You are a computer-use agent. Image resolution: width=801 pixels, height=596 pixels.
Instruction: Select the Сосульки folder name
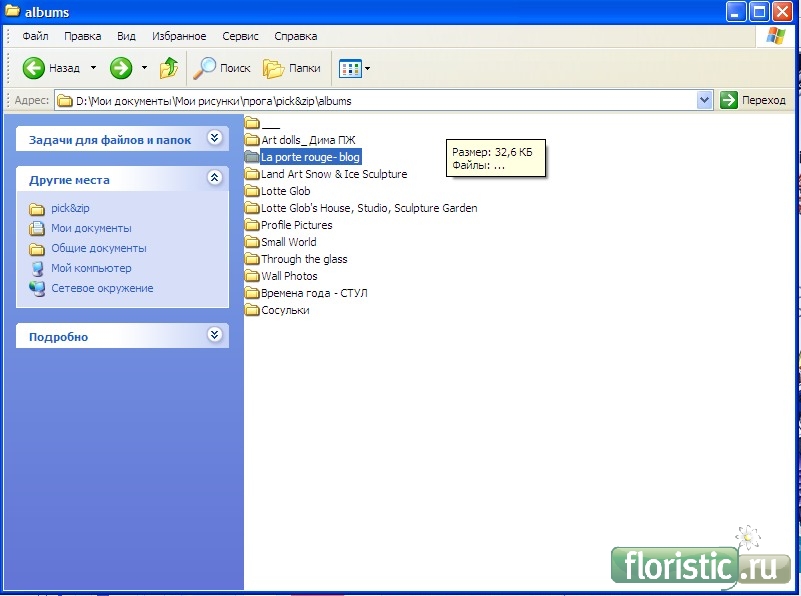pos(285,310)
